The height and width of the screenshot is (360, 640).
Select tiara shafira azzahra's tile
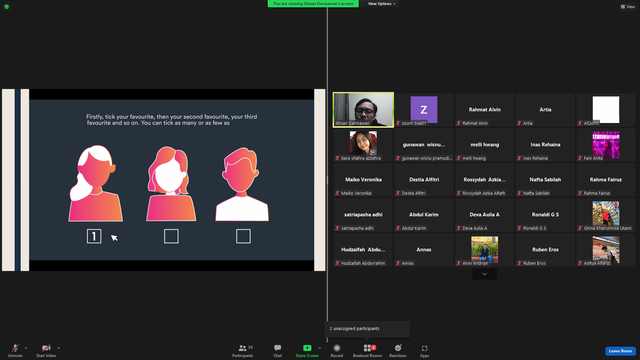(363, 145)
